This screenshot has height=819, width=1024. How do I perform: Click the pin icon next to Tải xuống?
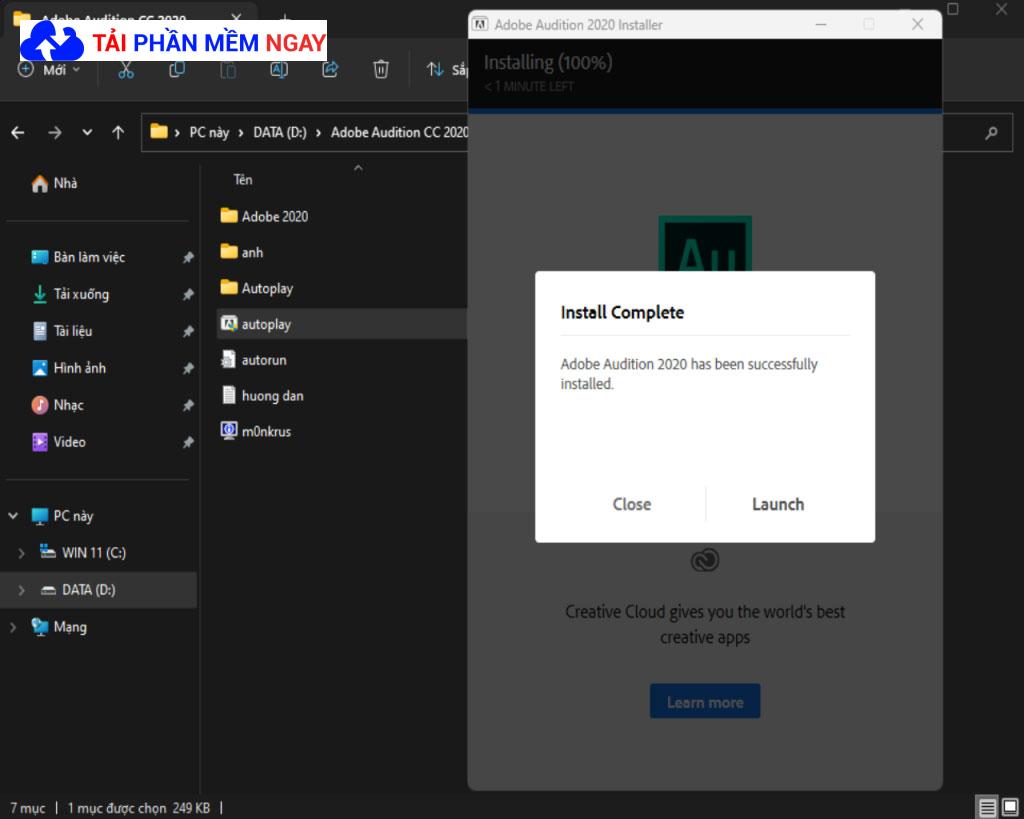coord(188,295)
